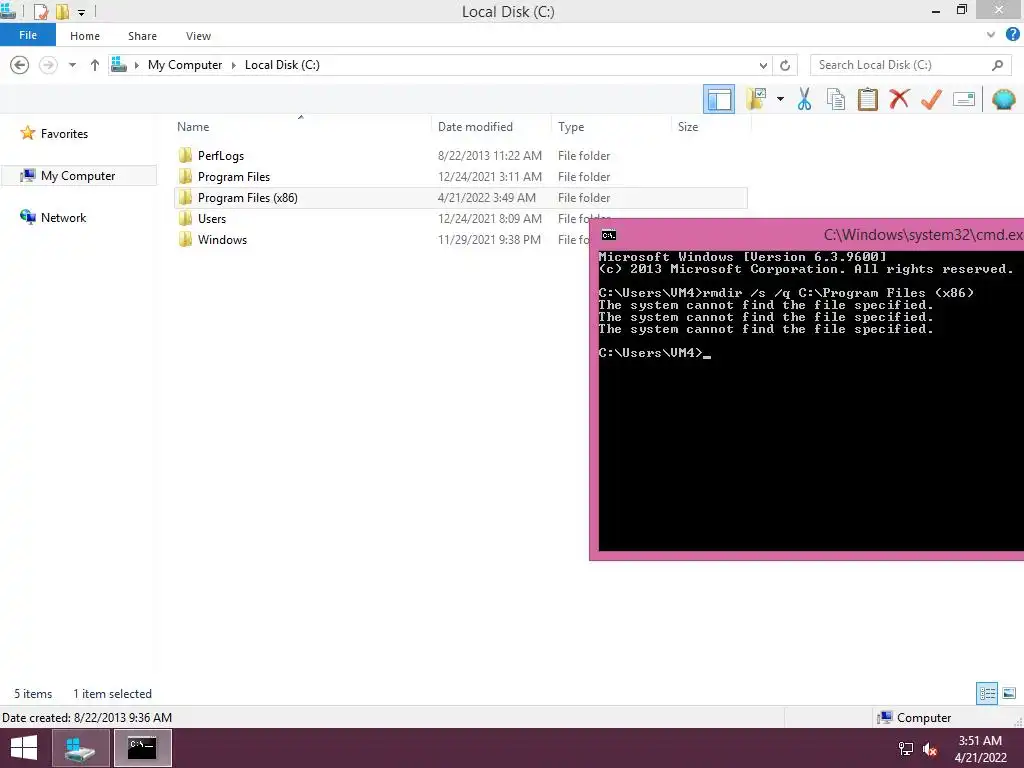The width and height of the screenshot is (1024, 768).
Task: Select the Users folder
Action: [212, 218]
